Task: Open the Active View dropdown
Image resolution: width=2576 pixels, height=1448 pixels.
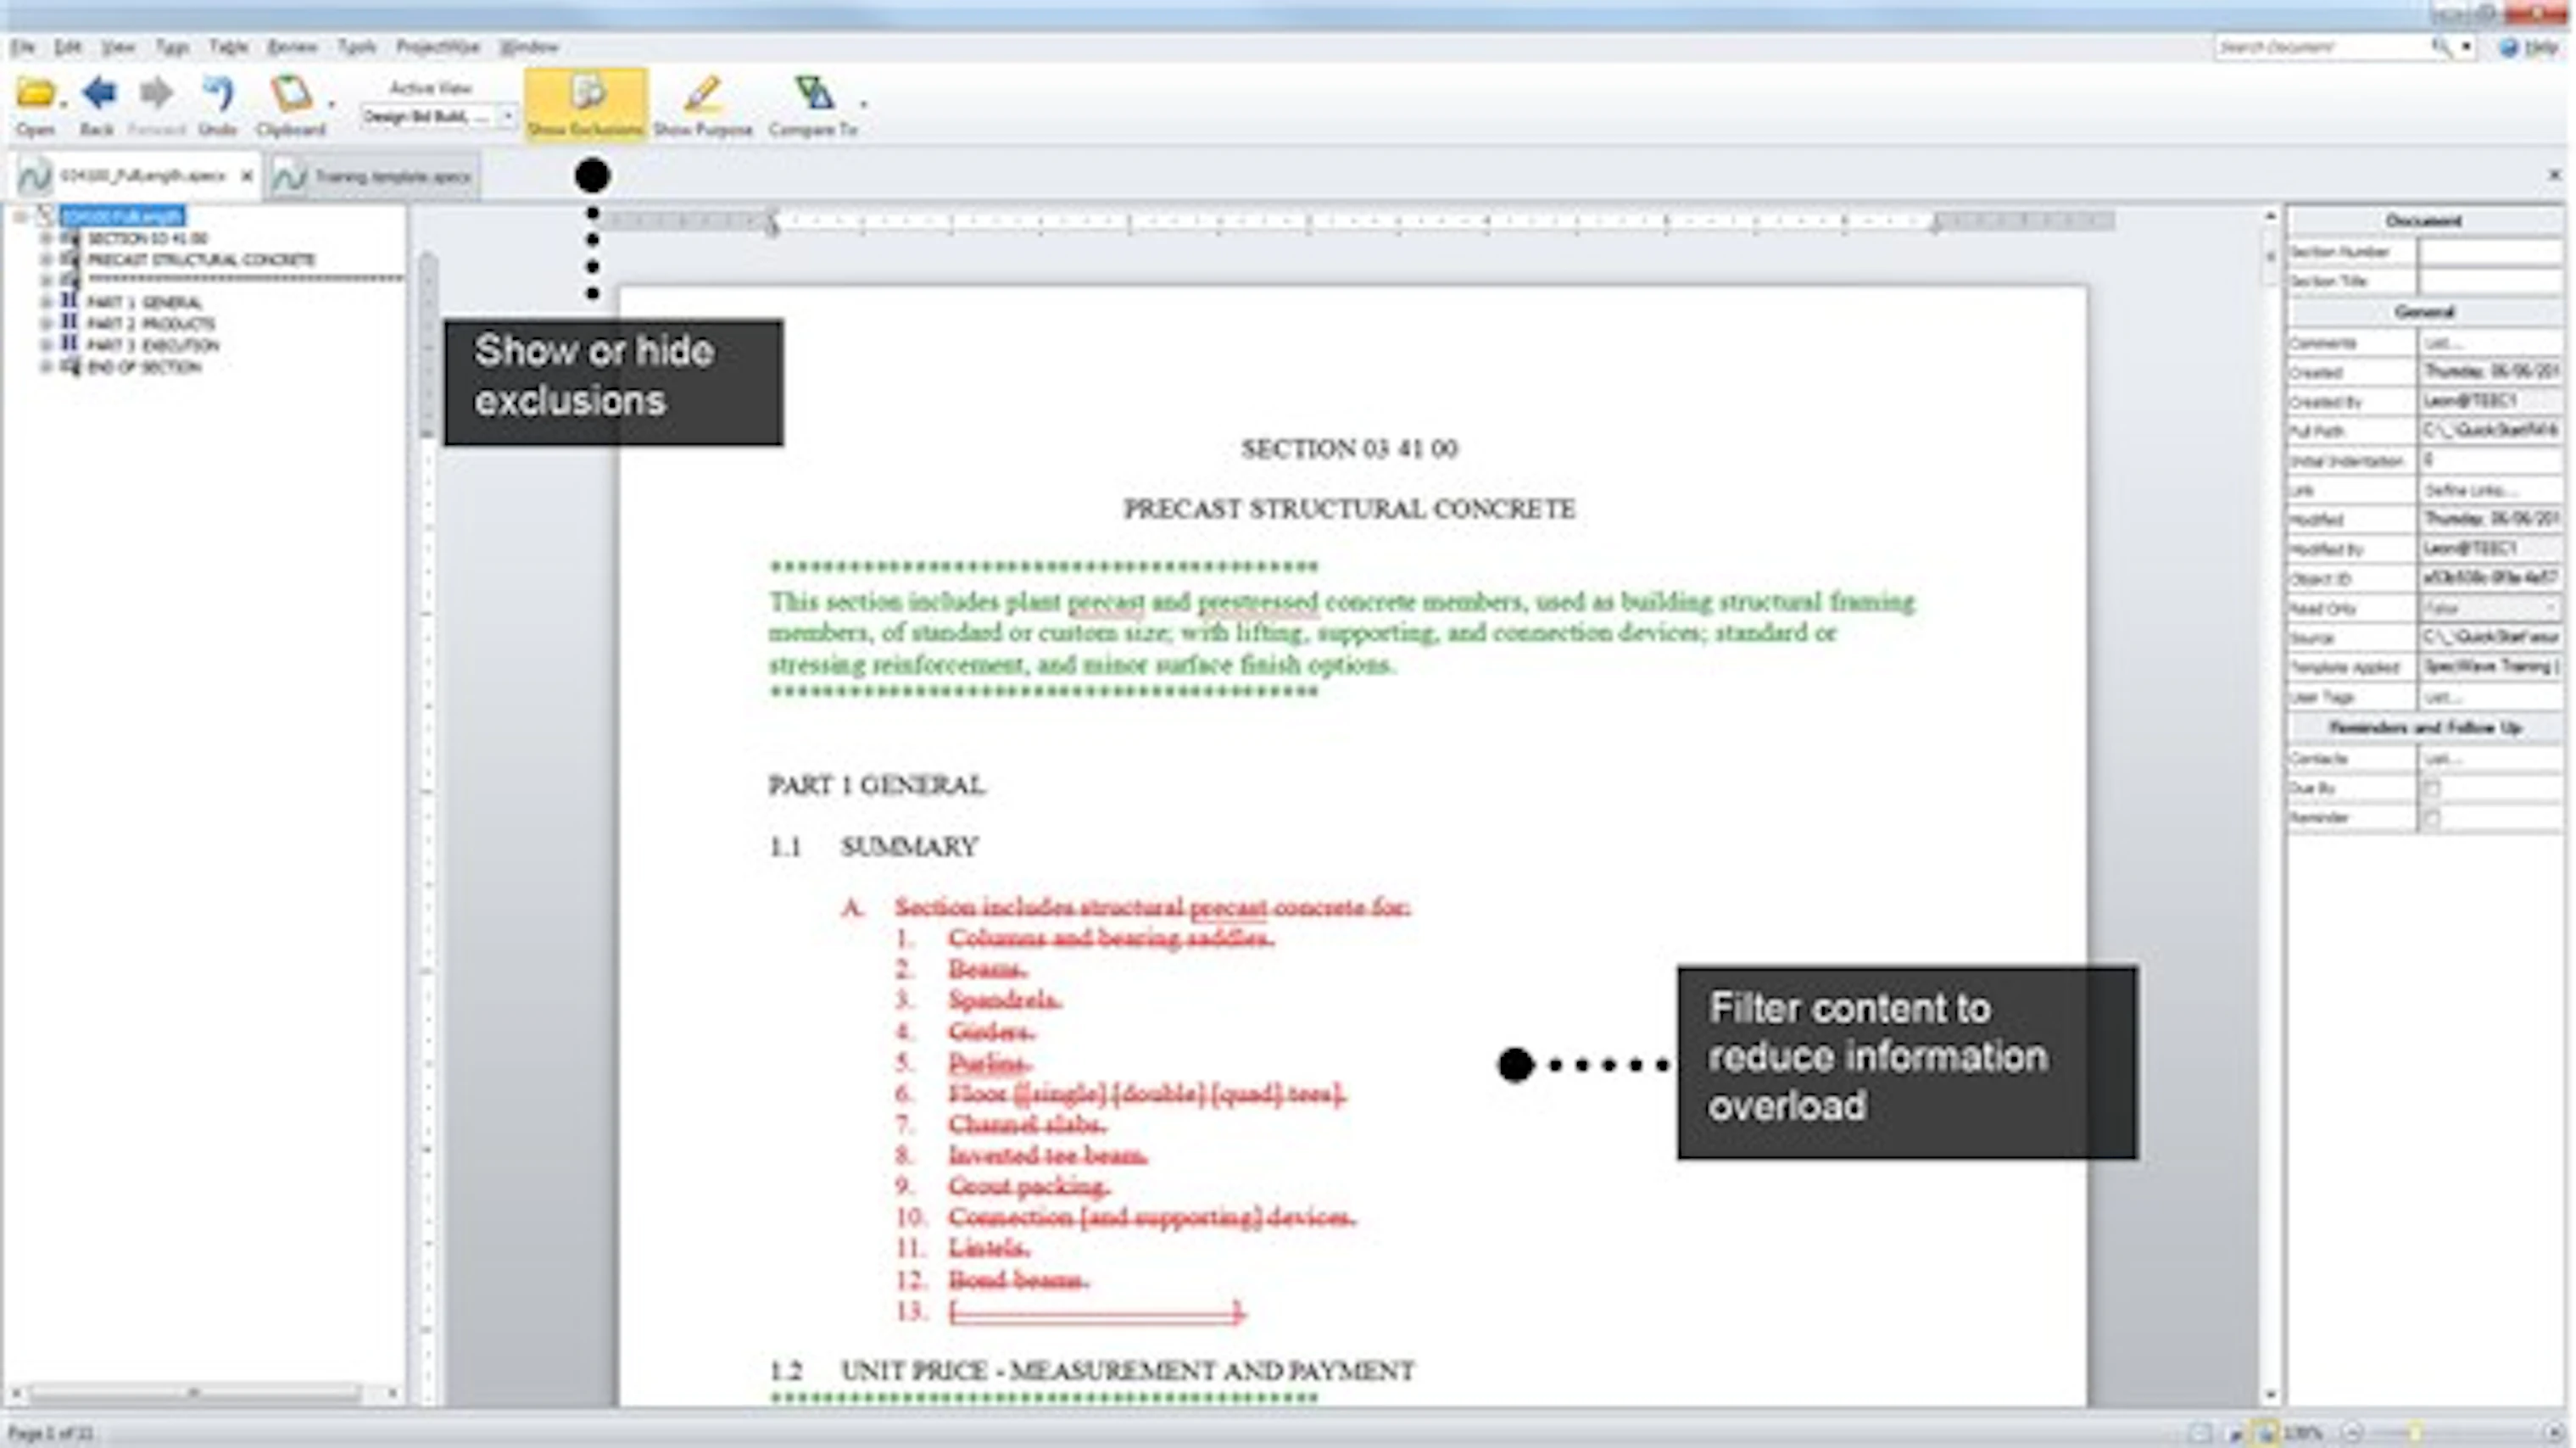Action: pyautogui.click(x=507, y=117)
